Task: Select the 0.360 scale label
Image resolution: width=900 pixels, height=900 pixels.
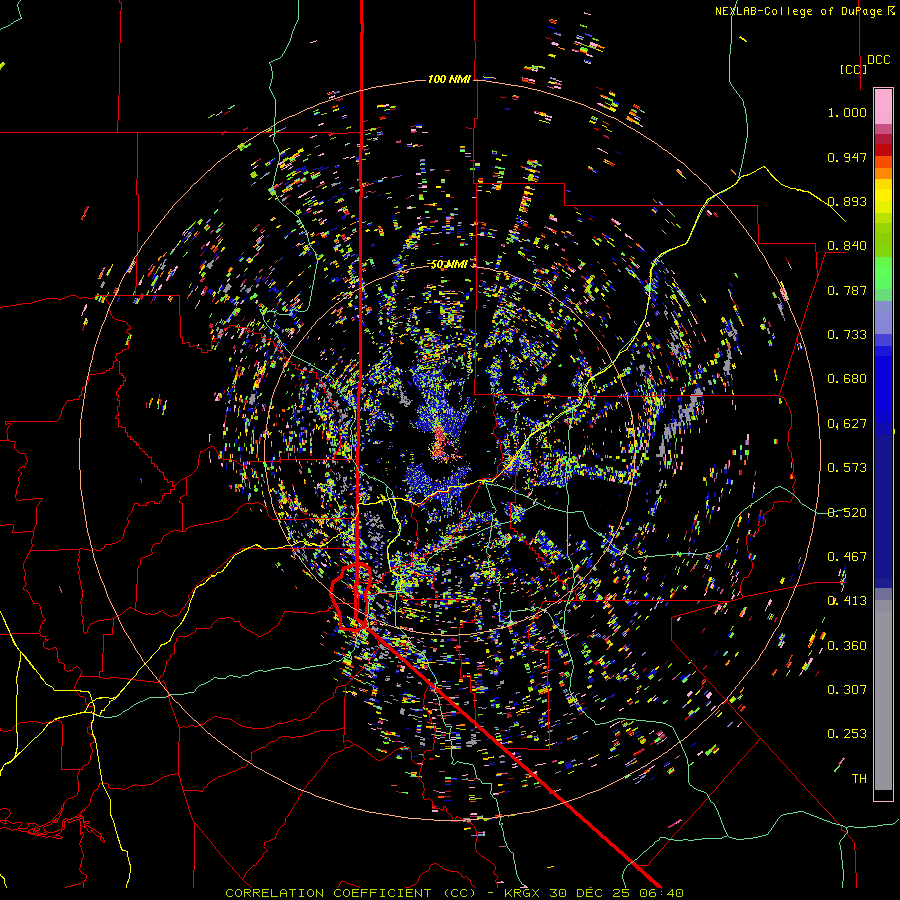Action: tap(847, 646)
